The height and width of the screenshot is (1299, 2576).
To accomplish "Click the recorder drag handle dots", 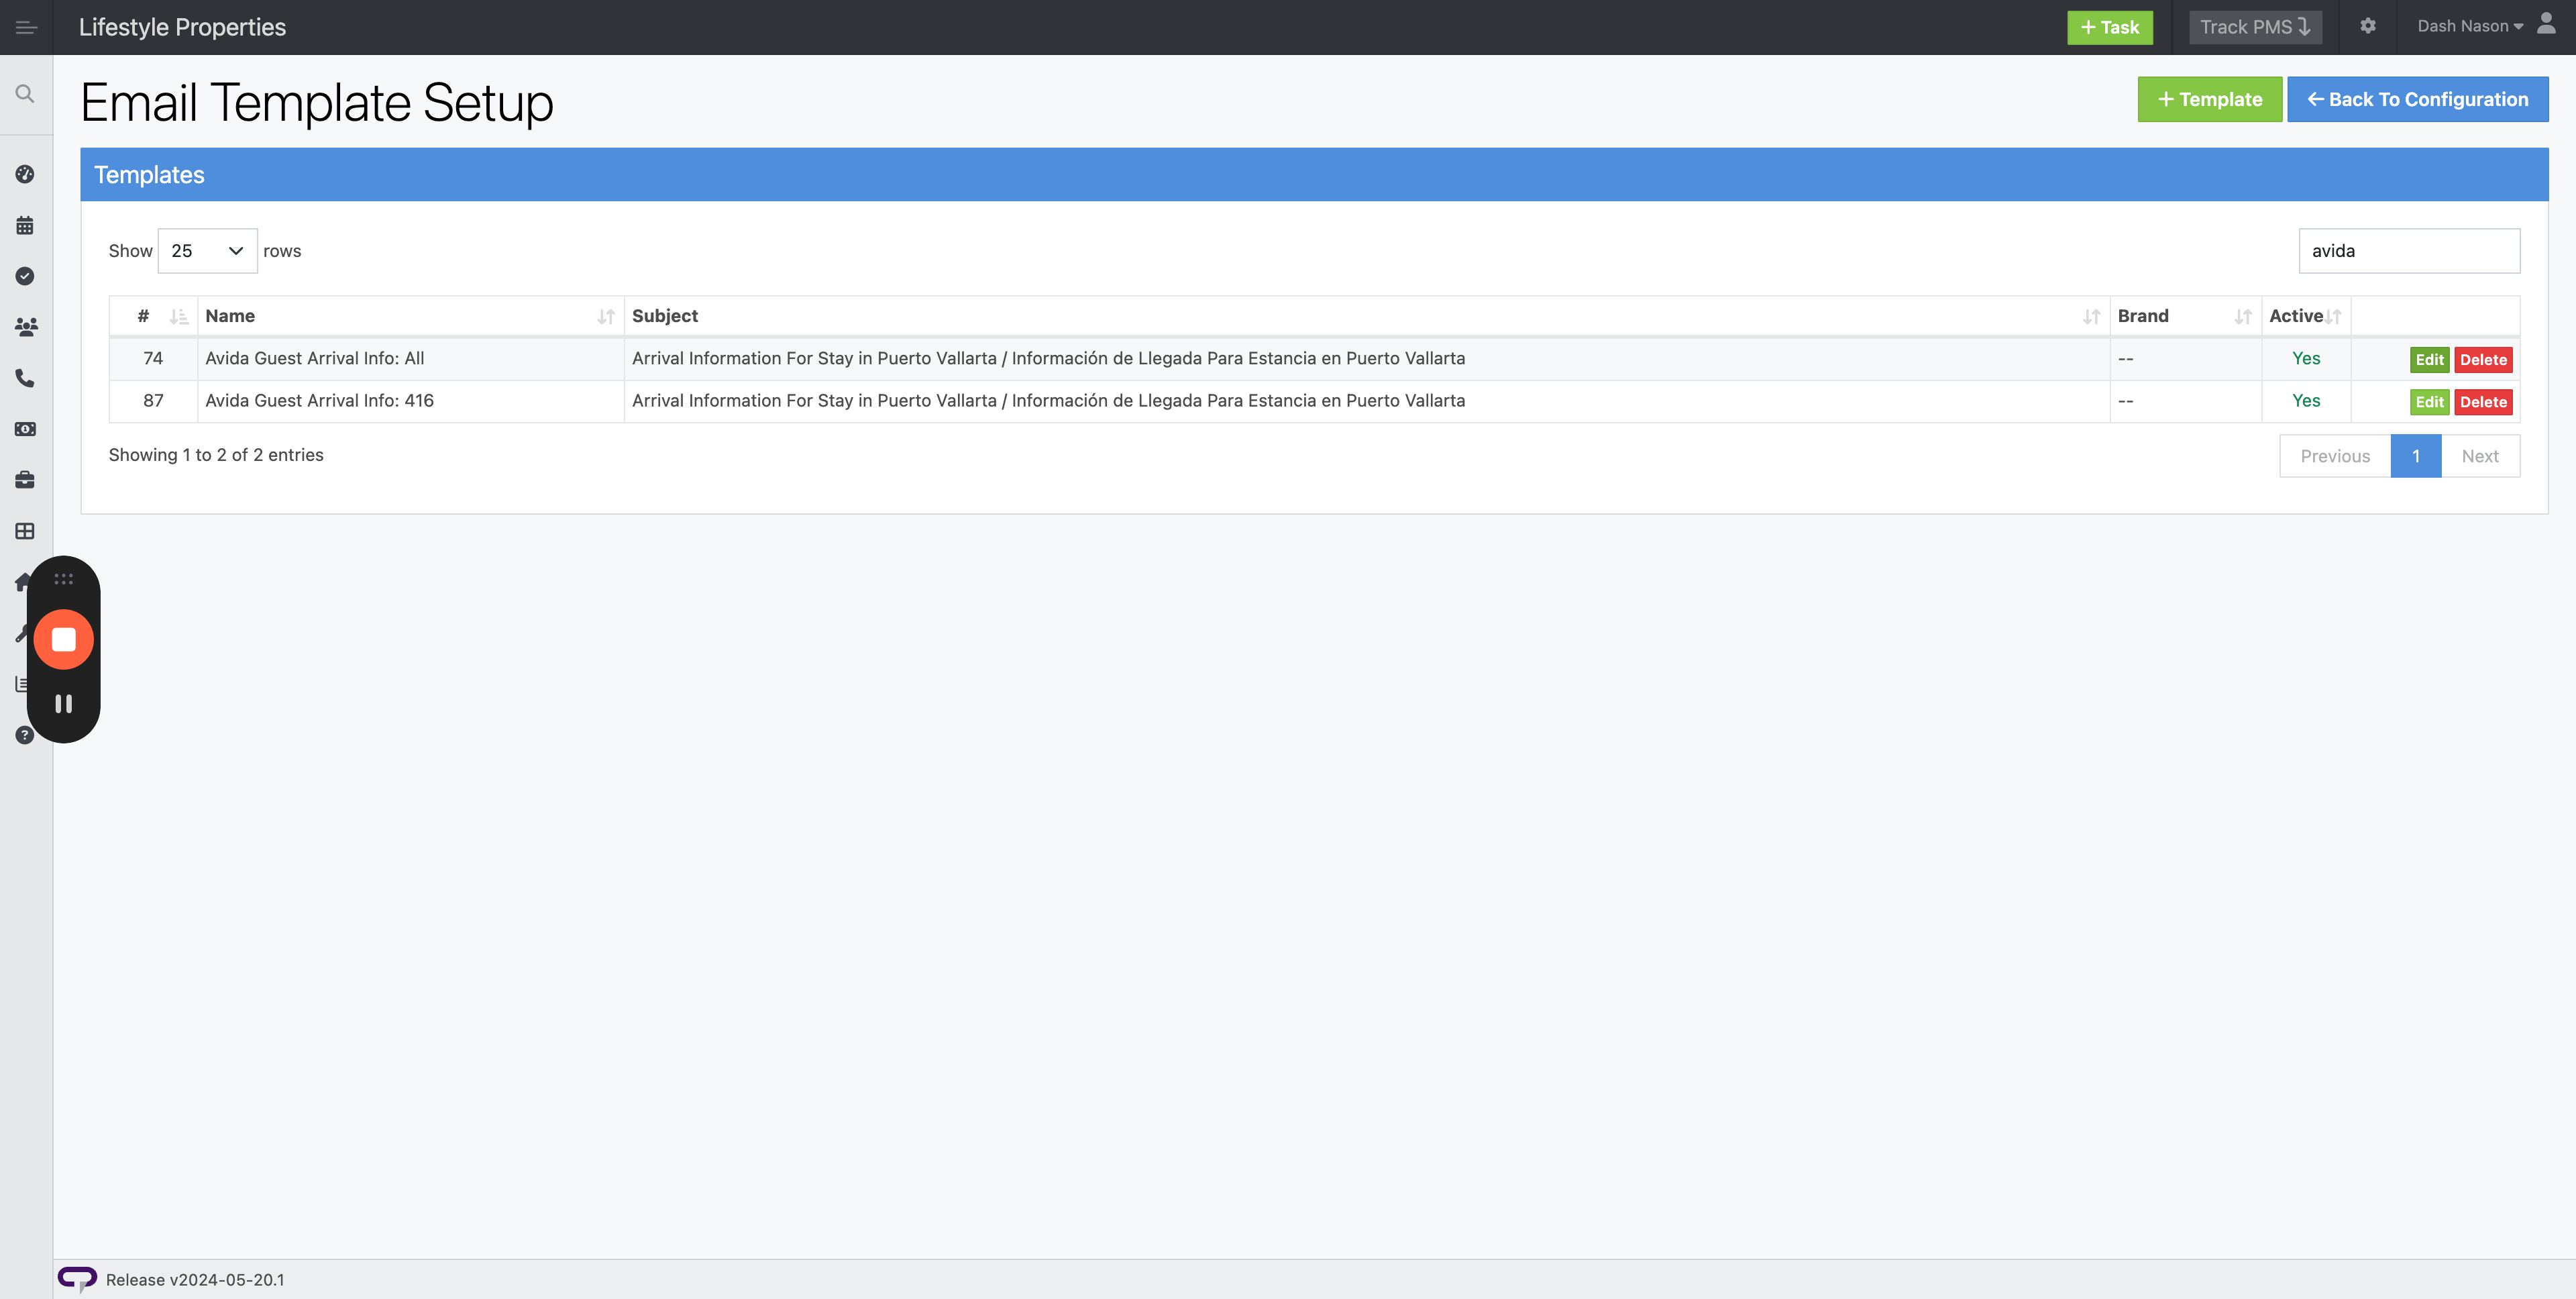I will coord(64,578).
